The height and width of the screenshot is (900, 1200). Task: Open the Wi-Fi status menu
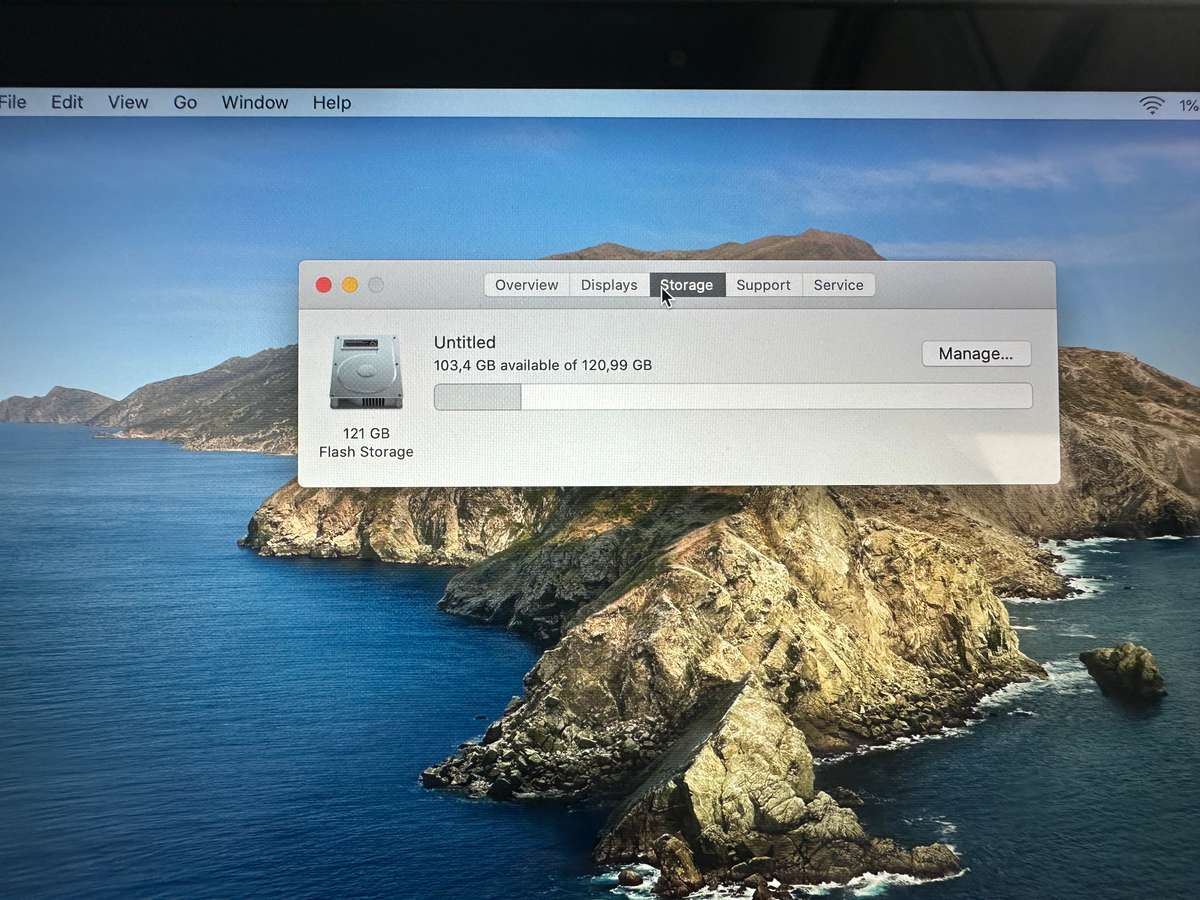(x=1152, y=104)
